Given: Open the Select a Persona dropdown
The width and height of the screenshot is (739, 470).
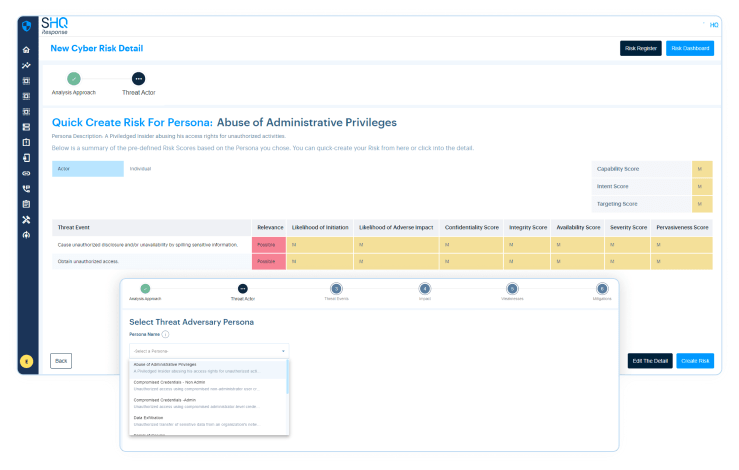Looking at the screenshot, I should [x=208, y=351].
